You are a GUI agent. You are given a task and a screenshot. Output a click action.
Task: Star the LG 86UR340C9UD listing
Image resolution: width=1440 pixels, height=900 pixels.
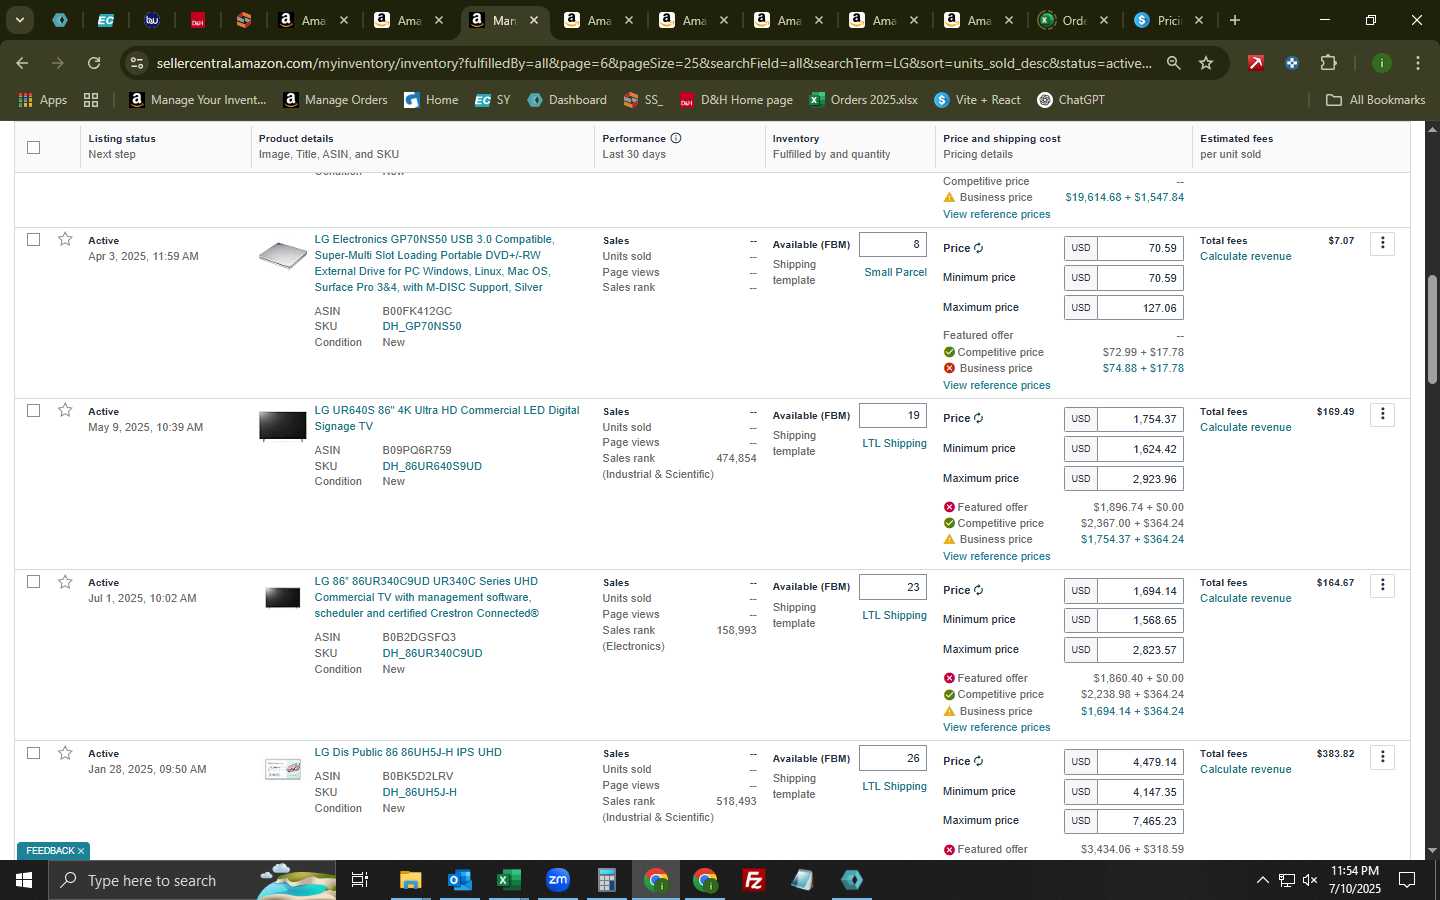[x=65, y=582]
